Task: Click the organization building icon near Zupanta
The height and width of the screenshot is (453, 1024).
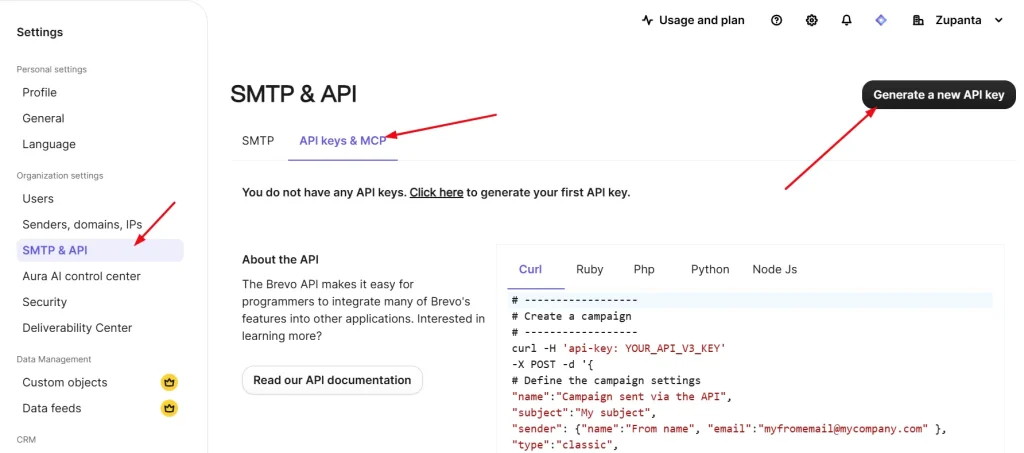Action: [918, 20]
